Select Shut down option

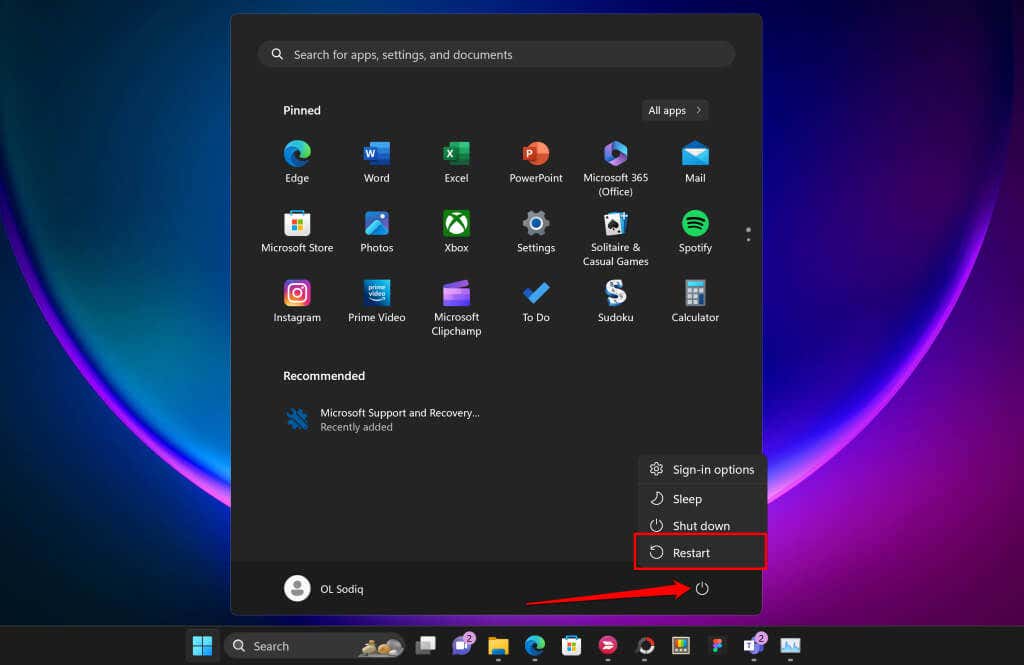700,526
